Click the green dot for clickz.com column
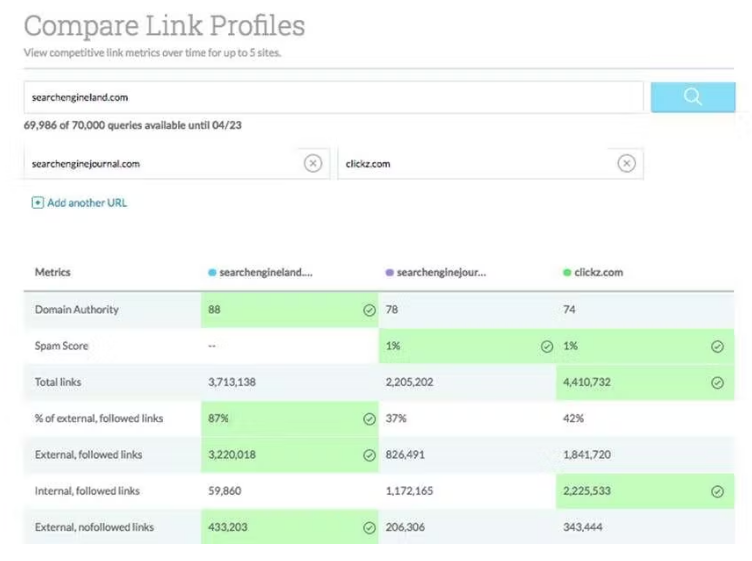752x561 pixels. (x=567, y=272)
